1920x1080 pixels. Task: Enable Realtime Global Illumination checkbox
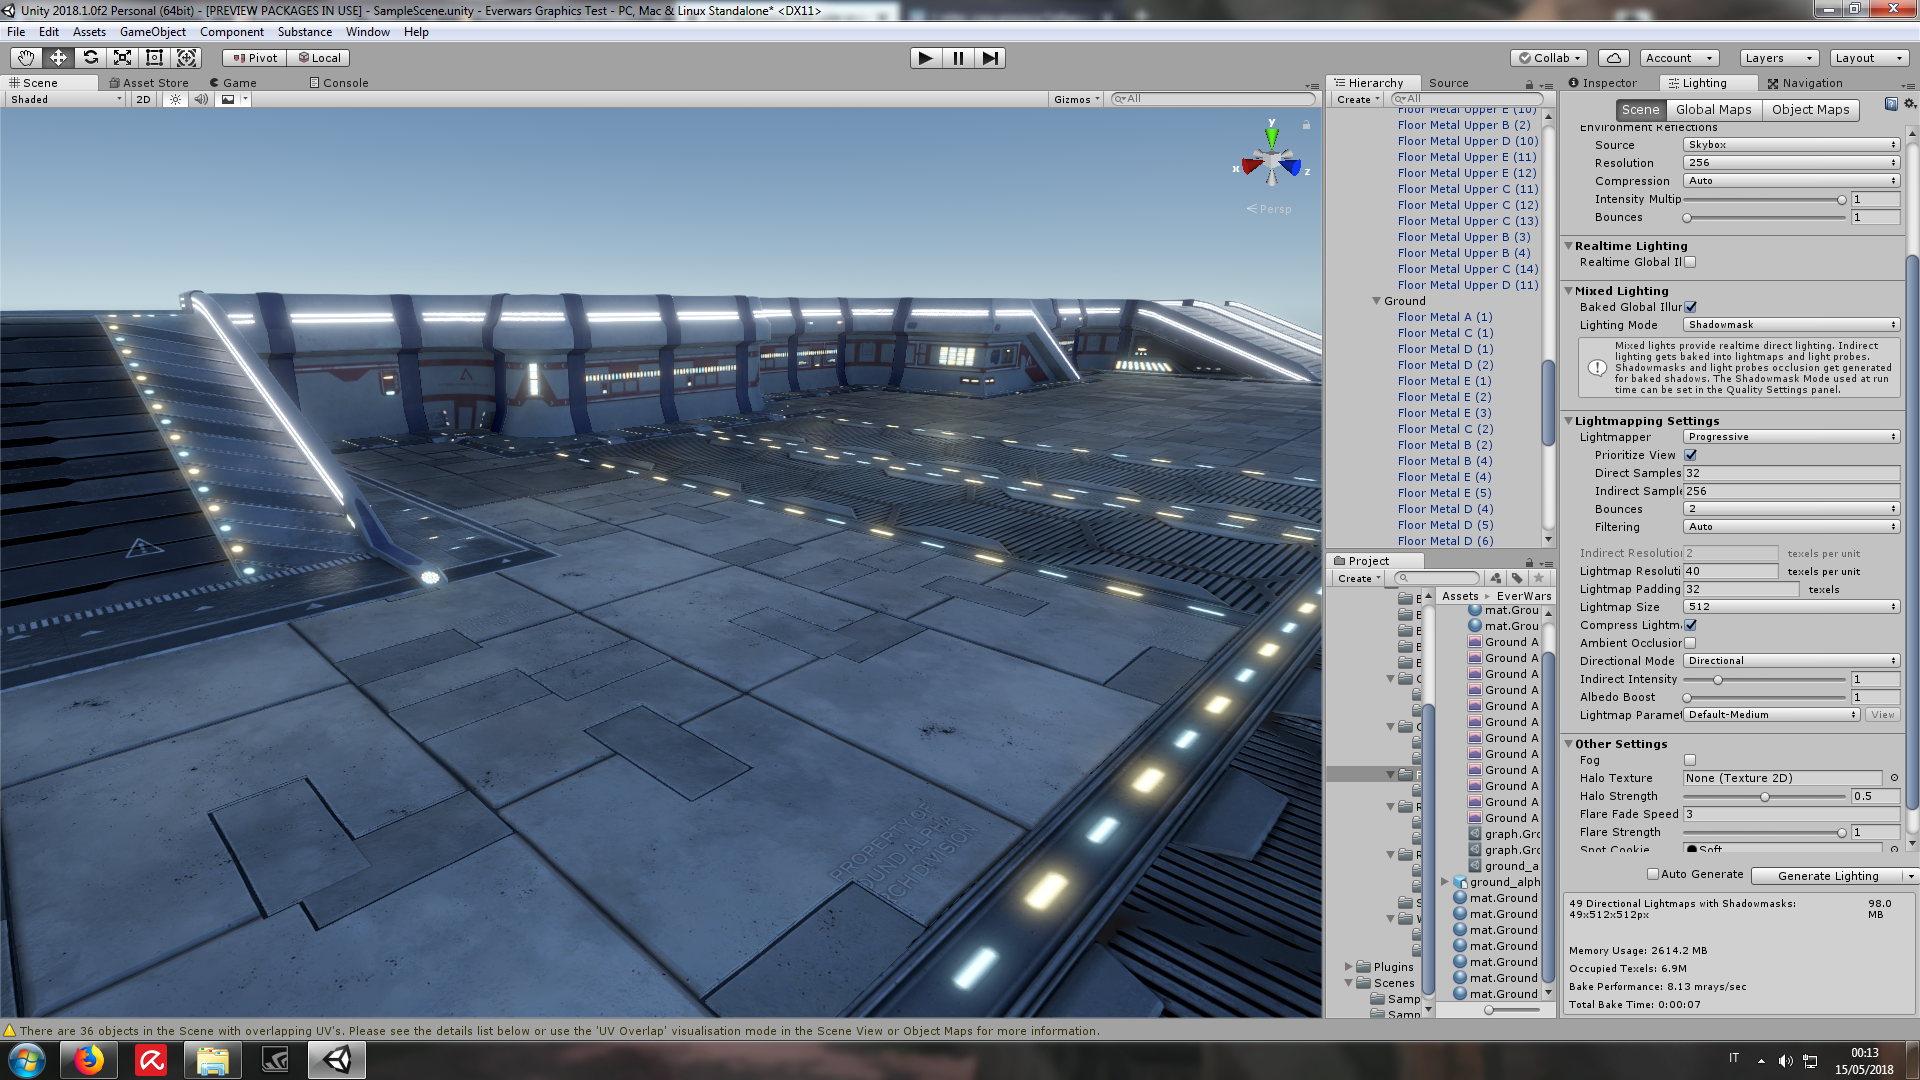(x=1690, y=262)
